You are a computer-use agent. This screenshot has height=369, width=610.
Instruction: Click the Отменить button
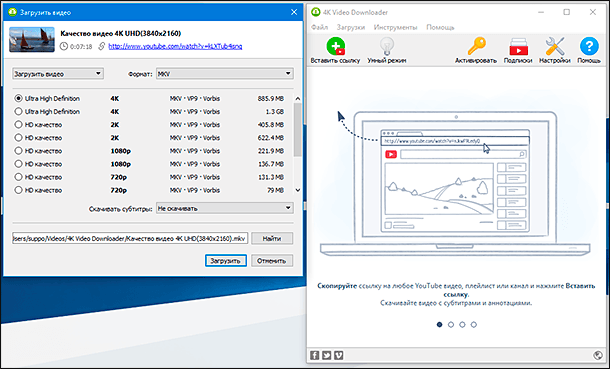(x=272, y=261)
